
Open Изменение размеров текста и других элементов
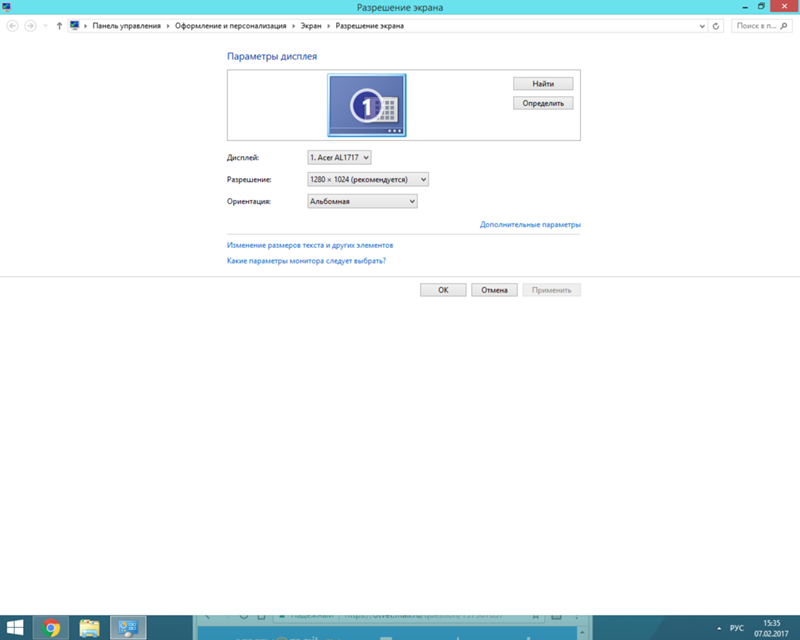pyautogui.click(x=310, y=244)
